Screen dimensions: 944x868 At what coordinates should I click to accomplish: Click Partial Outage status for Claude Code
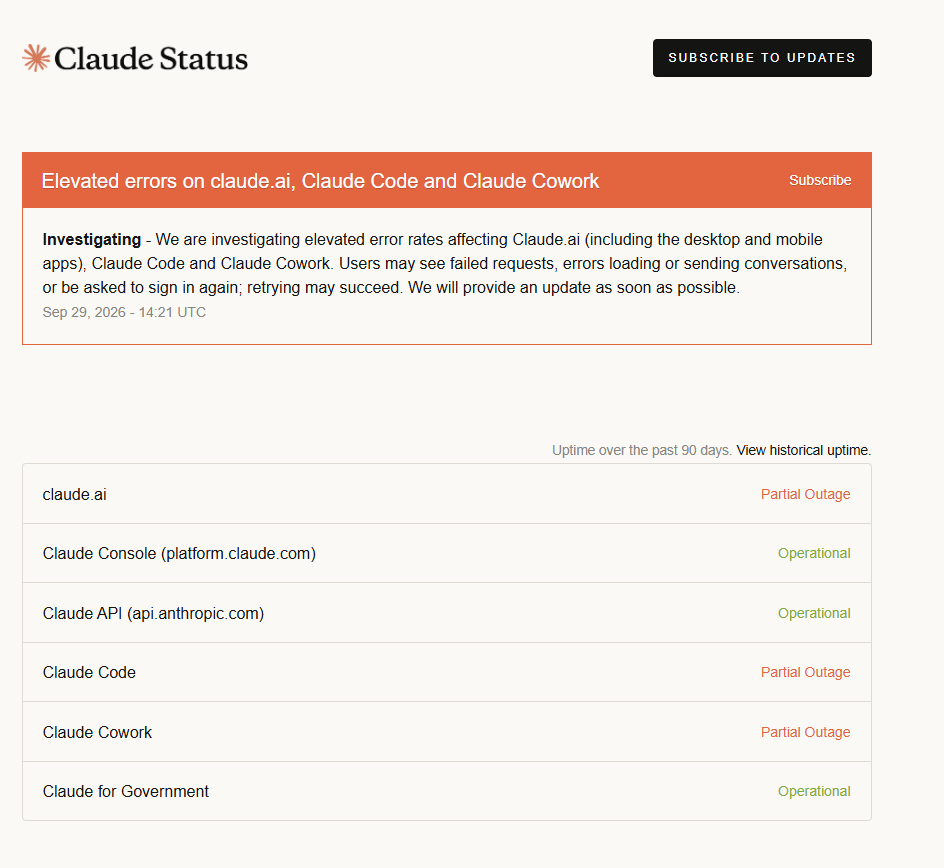click(x=805, y=672)
